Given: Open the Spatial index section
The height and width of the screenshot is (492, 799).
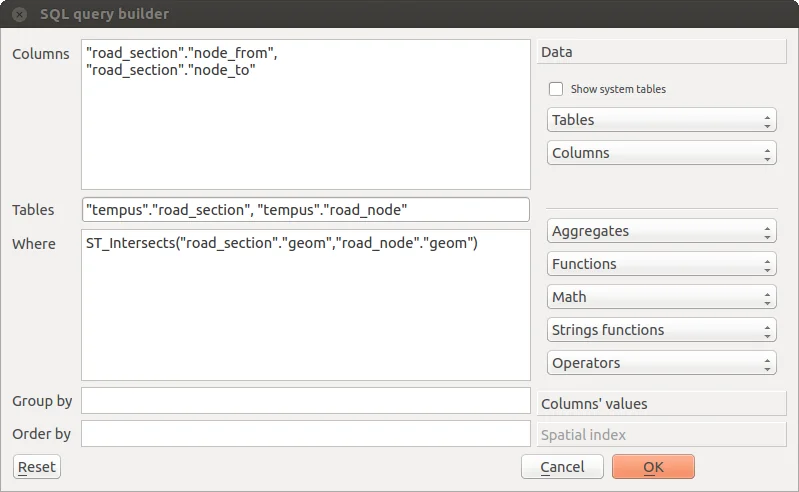Looking at the screenshot, I should click(661, 435).
